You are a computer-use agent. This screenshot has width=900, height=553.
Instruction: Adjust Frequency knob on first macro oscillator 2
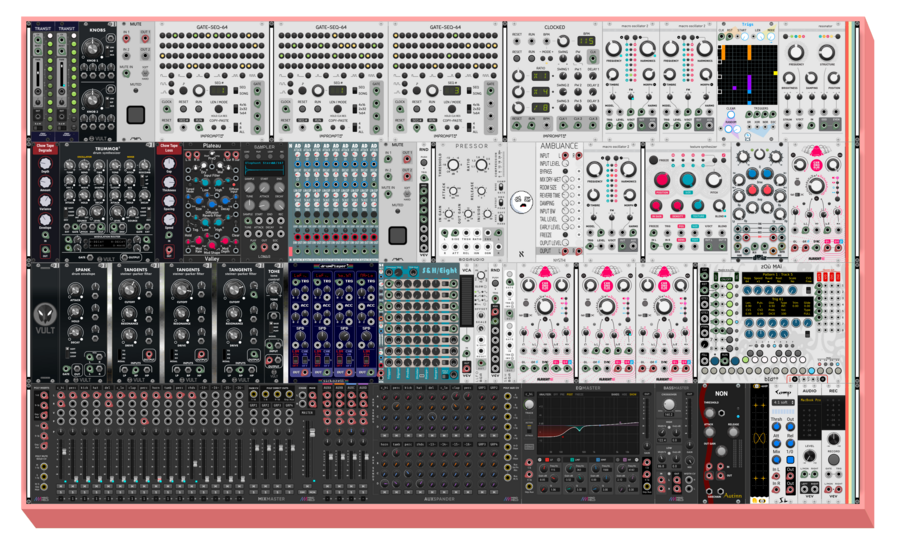(x=614, y=49)
